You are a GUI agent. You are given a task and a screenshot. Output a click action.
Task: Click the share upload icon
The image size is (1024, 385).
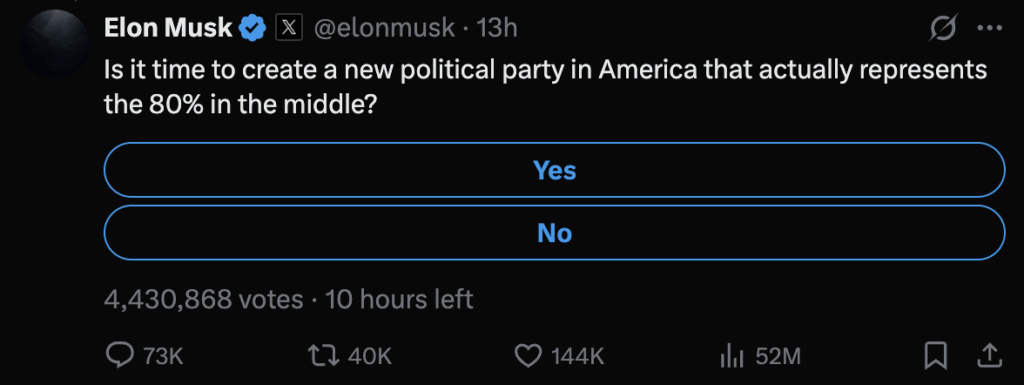(x=989, y=356)
